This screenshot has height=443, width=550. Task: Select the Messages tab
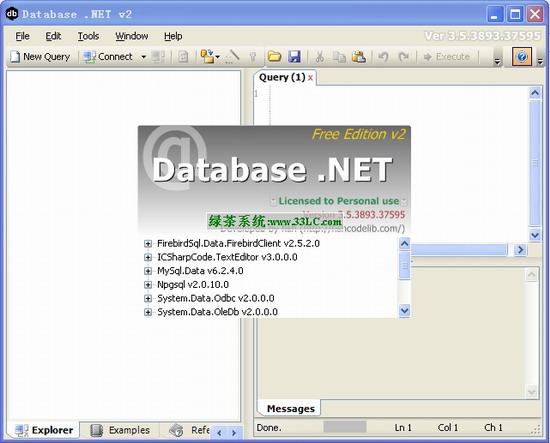290,409
